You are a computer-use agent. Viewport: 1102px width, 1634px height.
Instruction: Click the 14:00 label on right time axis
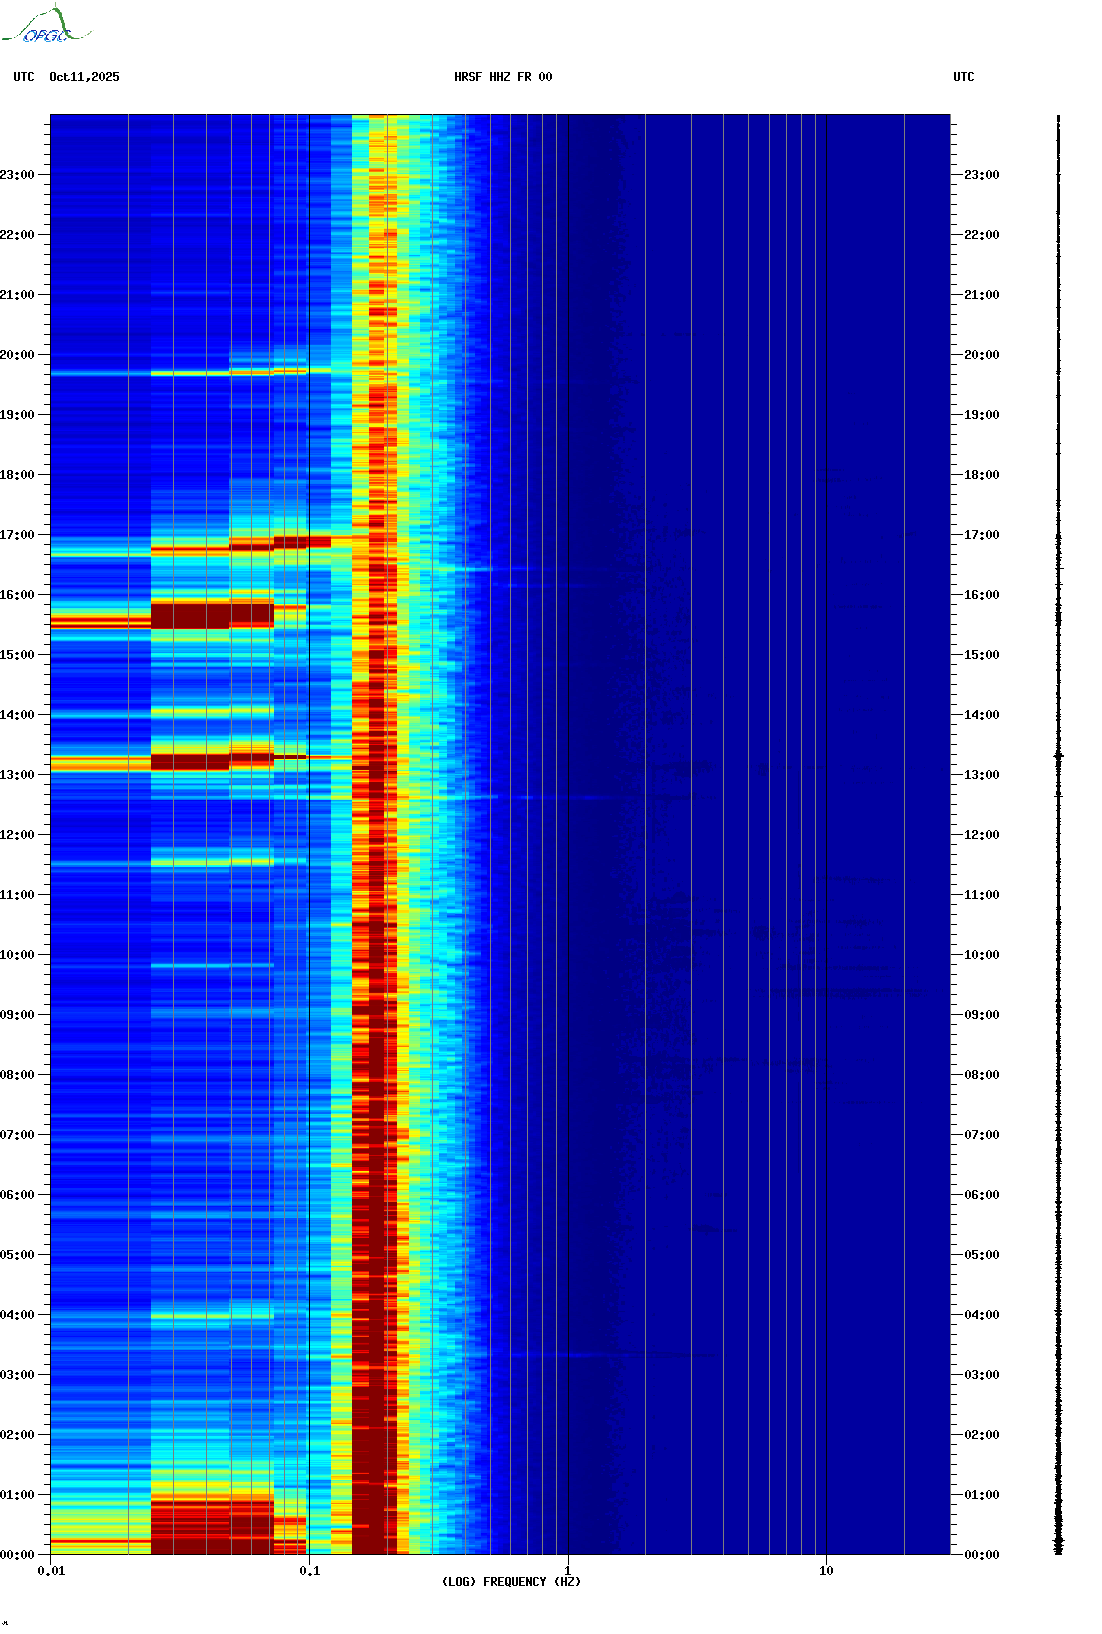(x=982, y=715)
